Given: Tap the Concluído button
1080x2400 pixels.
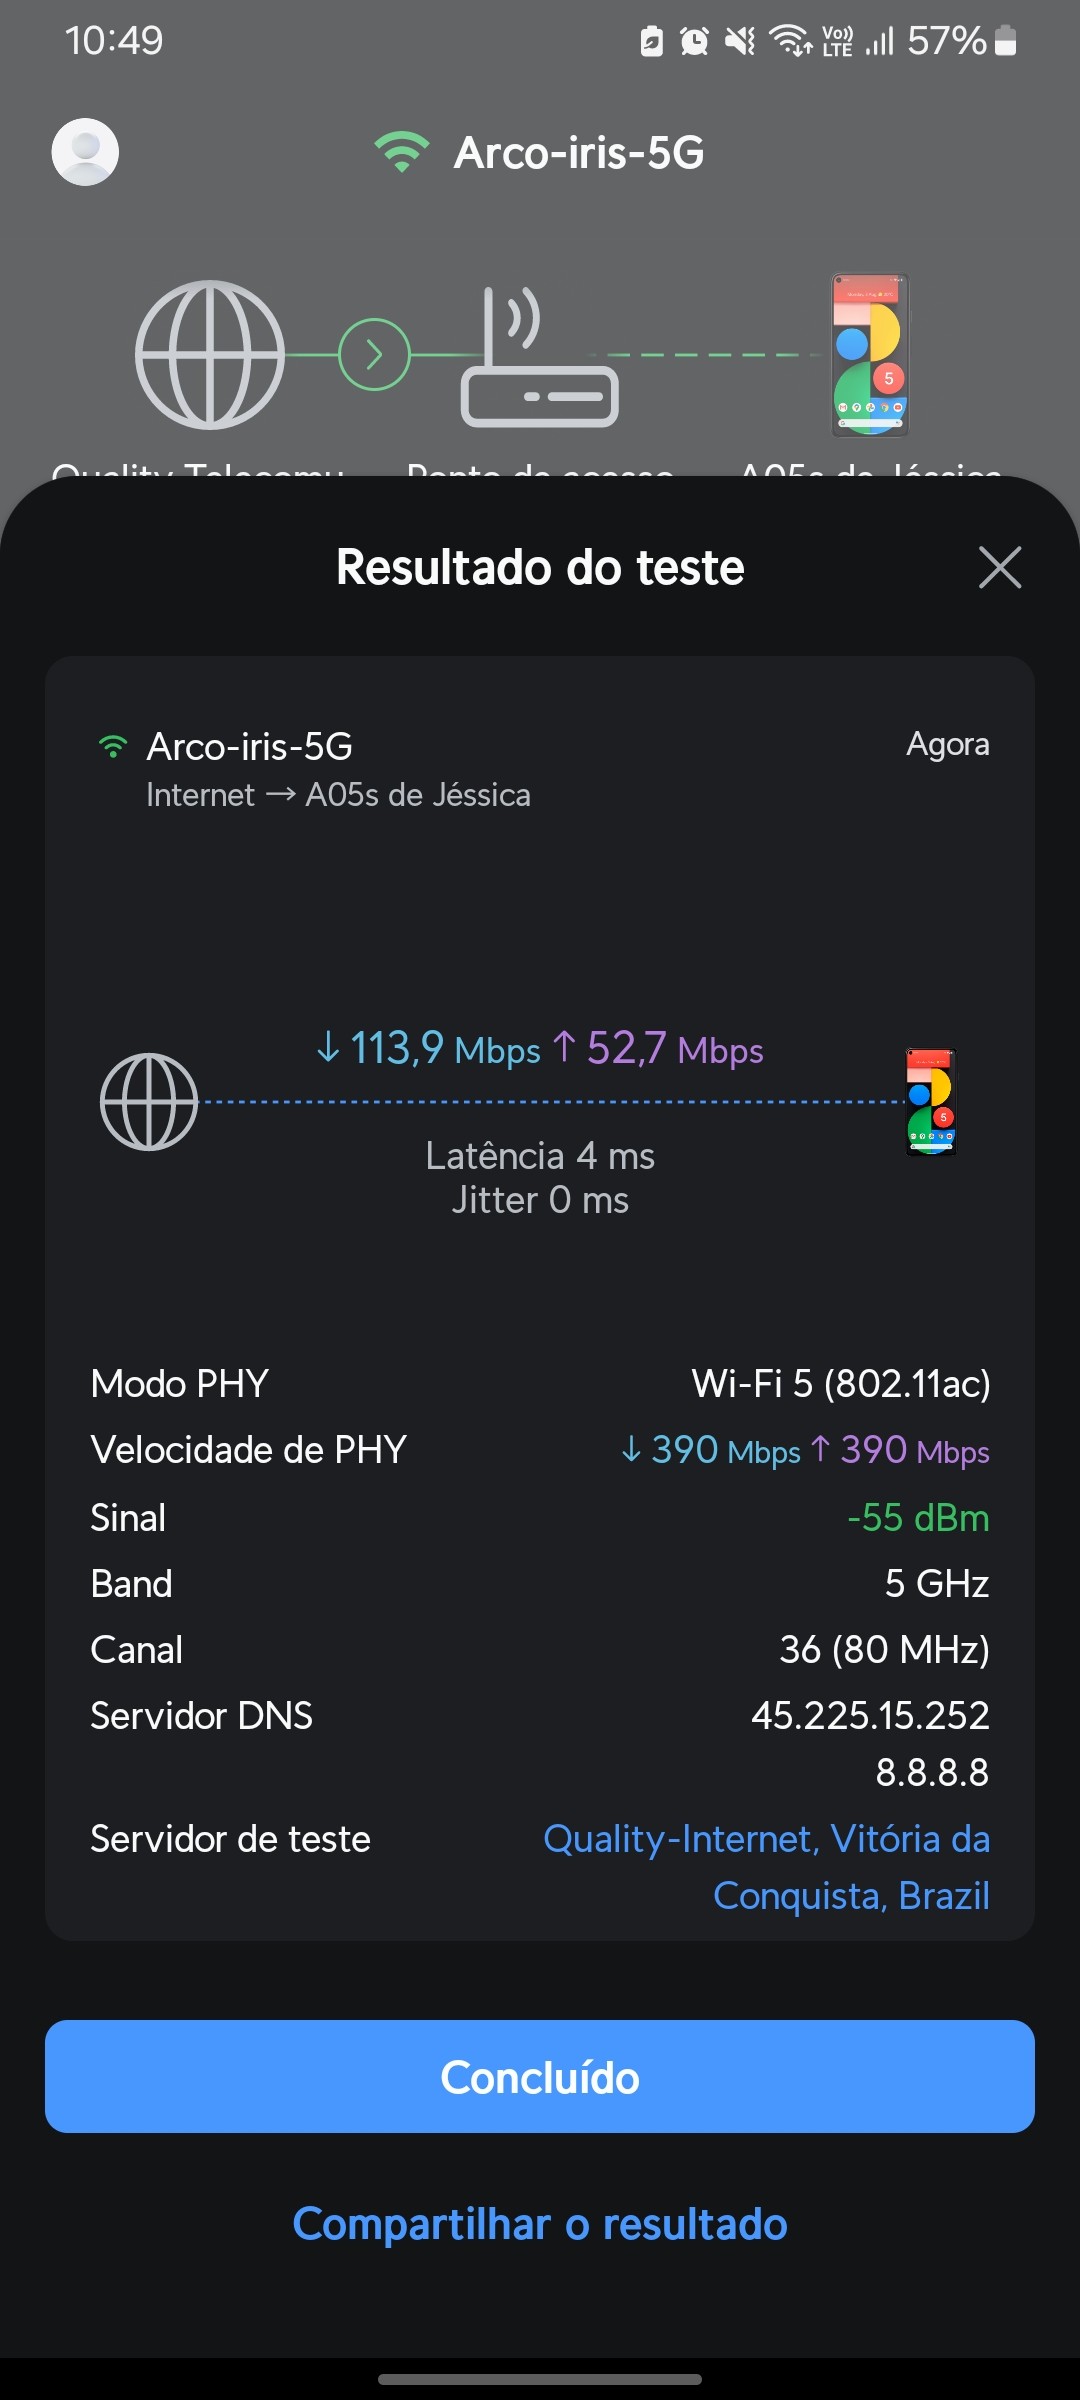Looking at the screenshot, I should click(x=540, y=2077).
